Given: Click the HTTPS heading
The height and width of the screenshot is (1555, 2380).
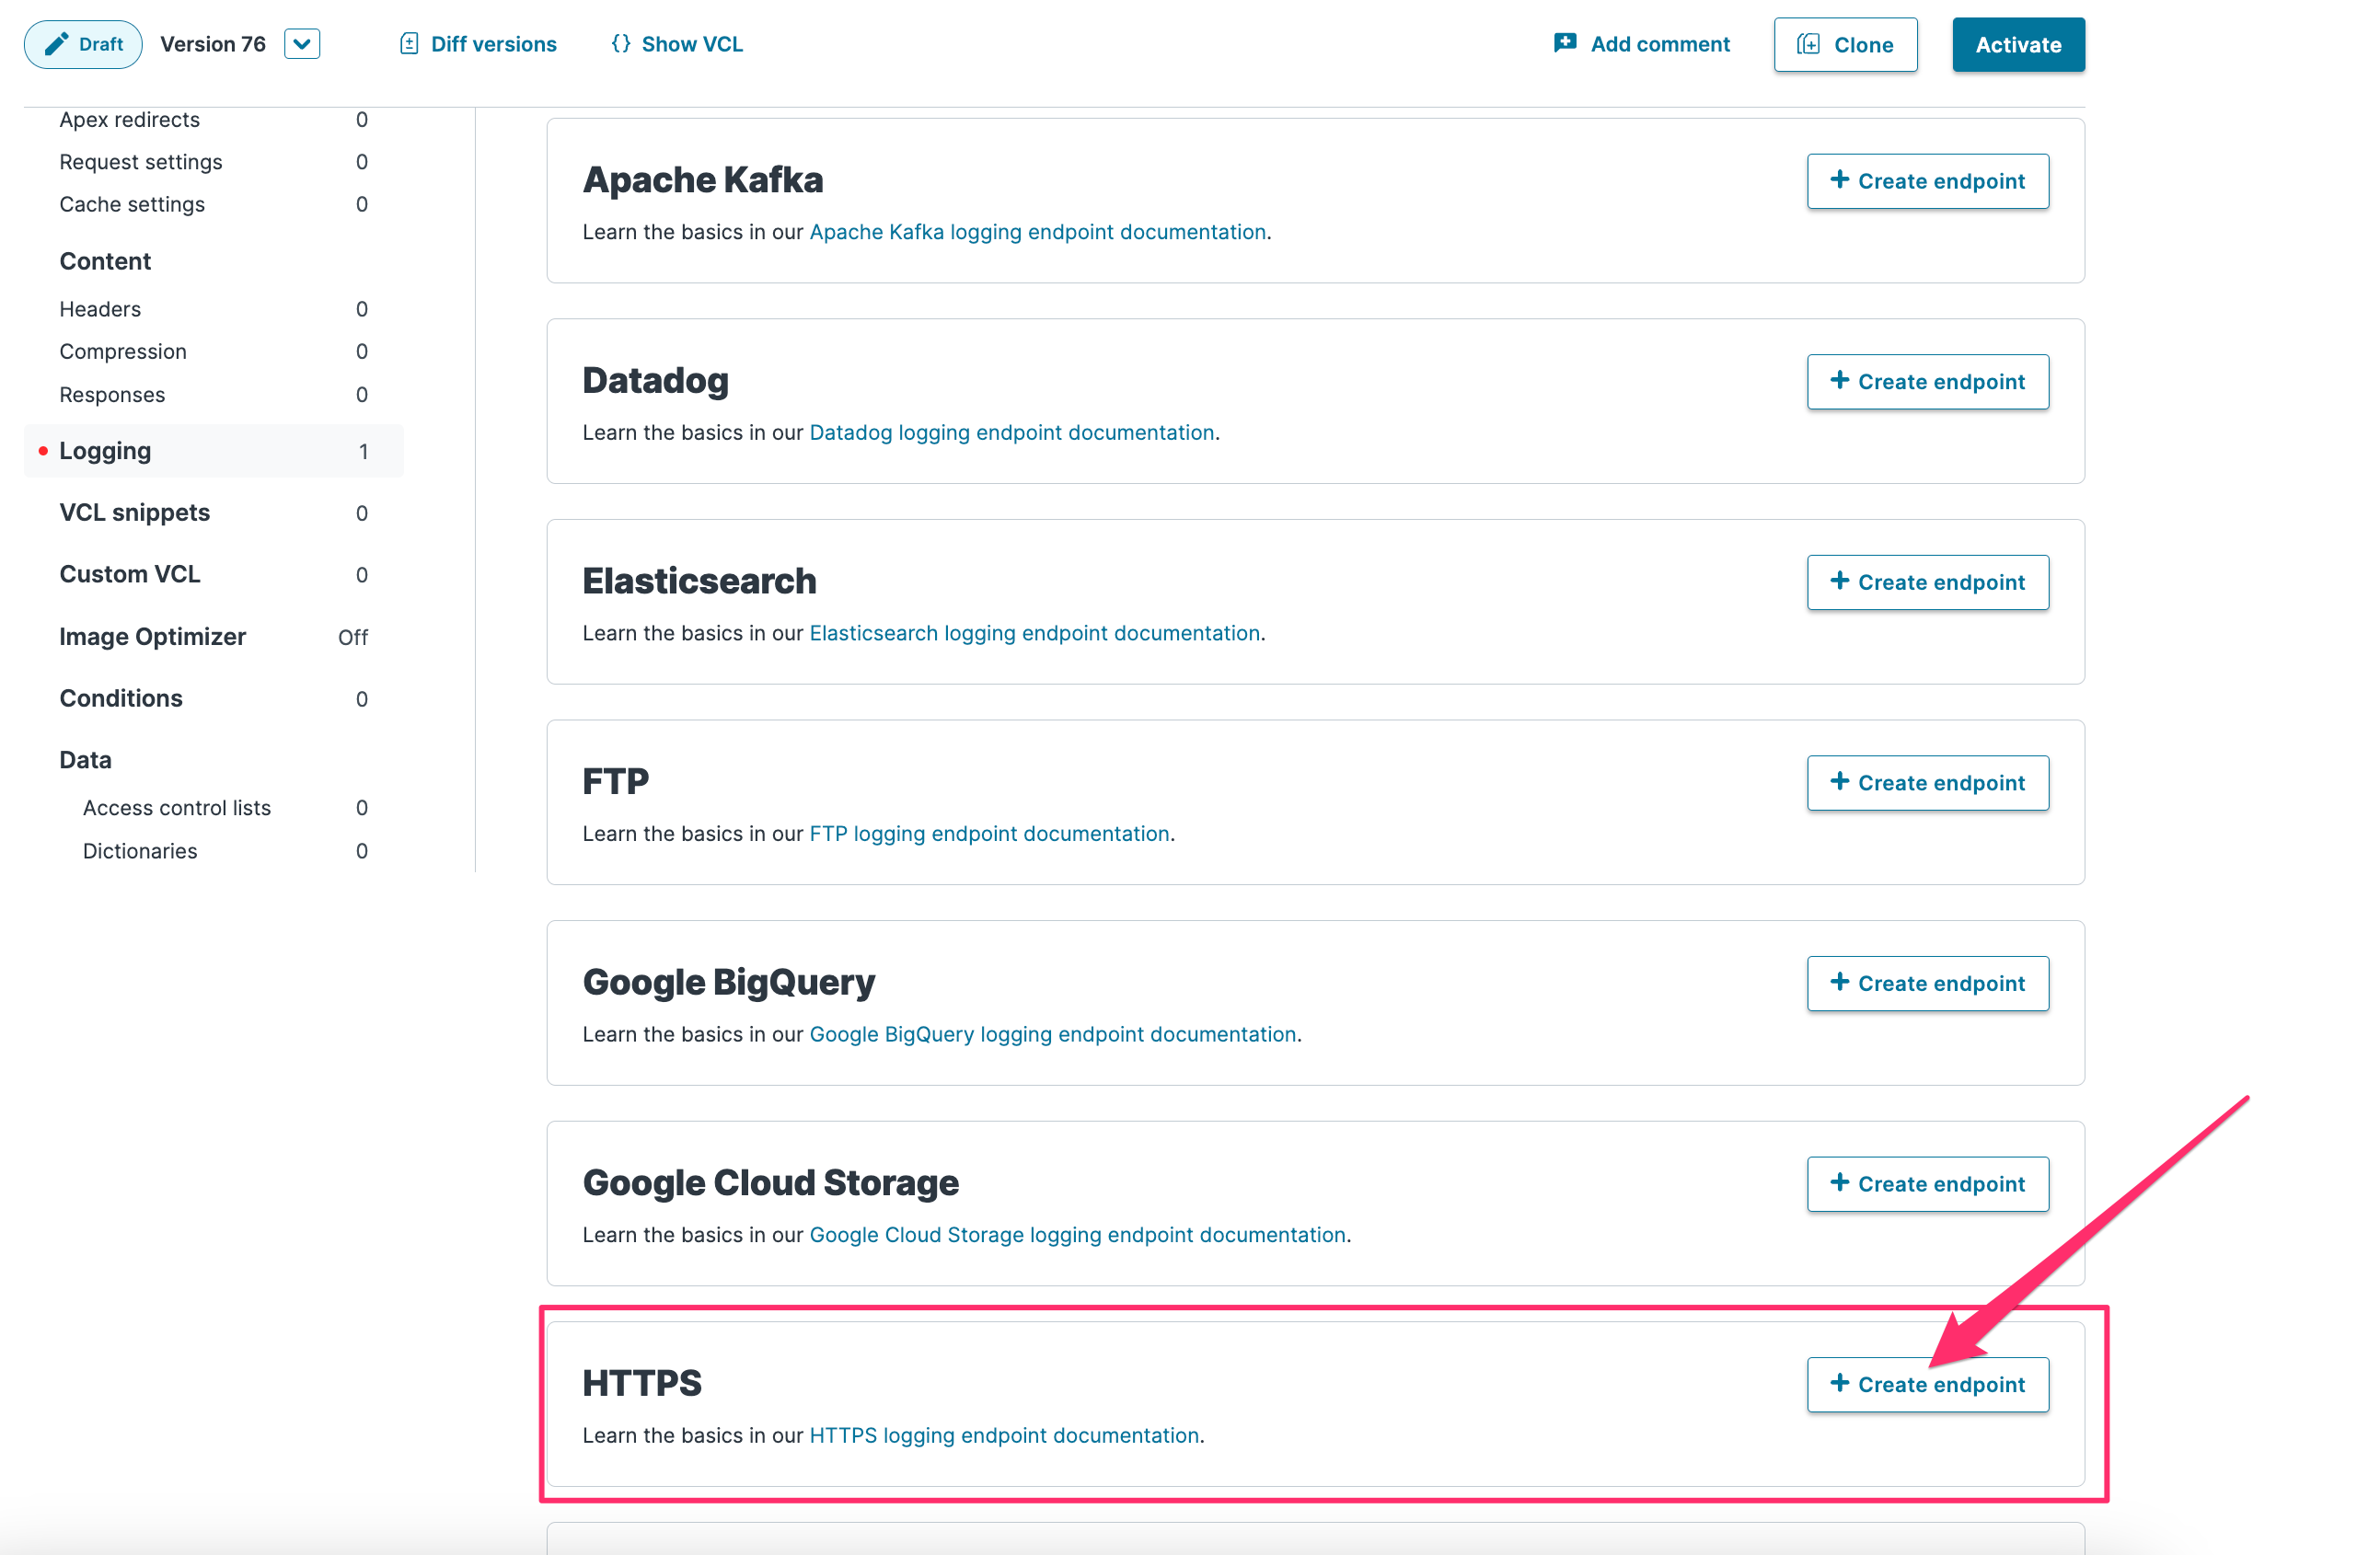Looking at the screenshot, I should [642, 1383].
